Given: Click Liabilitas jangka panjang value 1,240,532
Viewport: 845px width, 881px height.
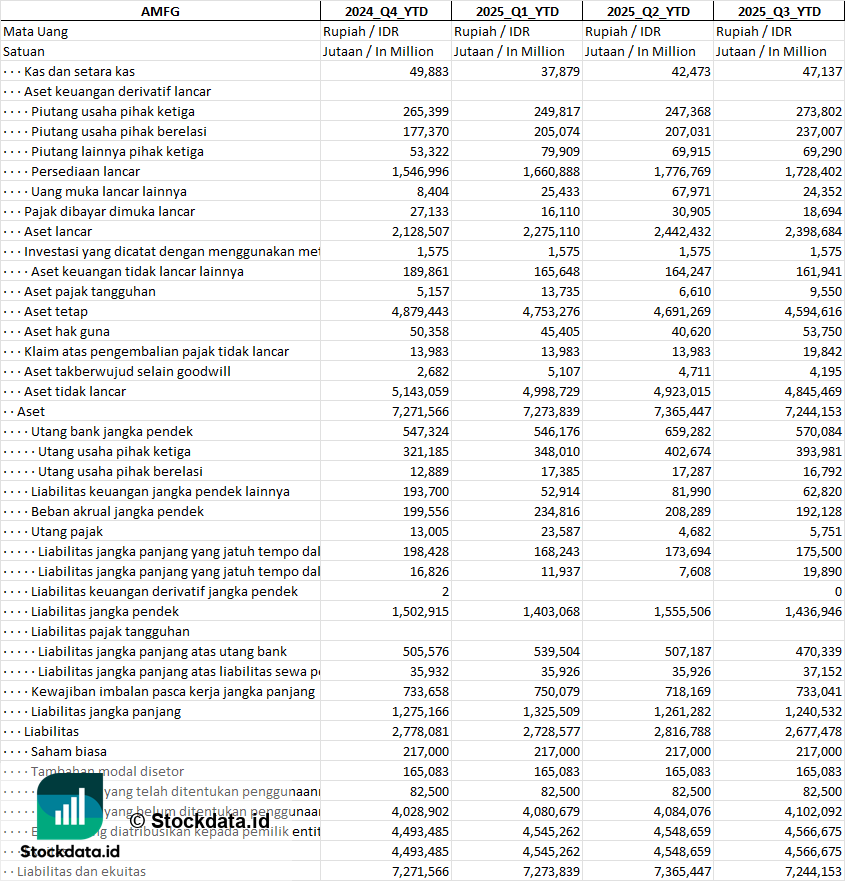Looking at the screenshot, I should coord(814,711).
